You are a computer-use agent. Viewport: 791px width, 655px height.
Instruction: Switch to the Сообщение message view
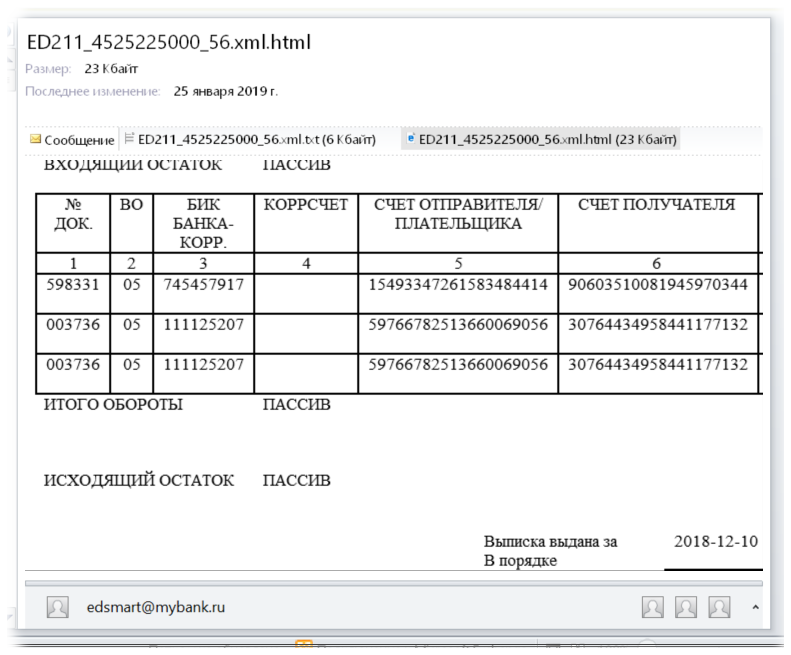click(x=79, y=140)
